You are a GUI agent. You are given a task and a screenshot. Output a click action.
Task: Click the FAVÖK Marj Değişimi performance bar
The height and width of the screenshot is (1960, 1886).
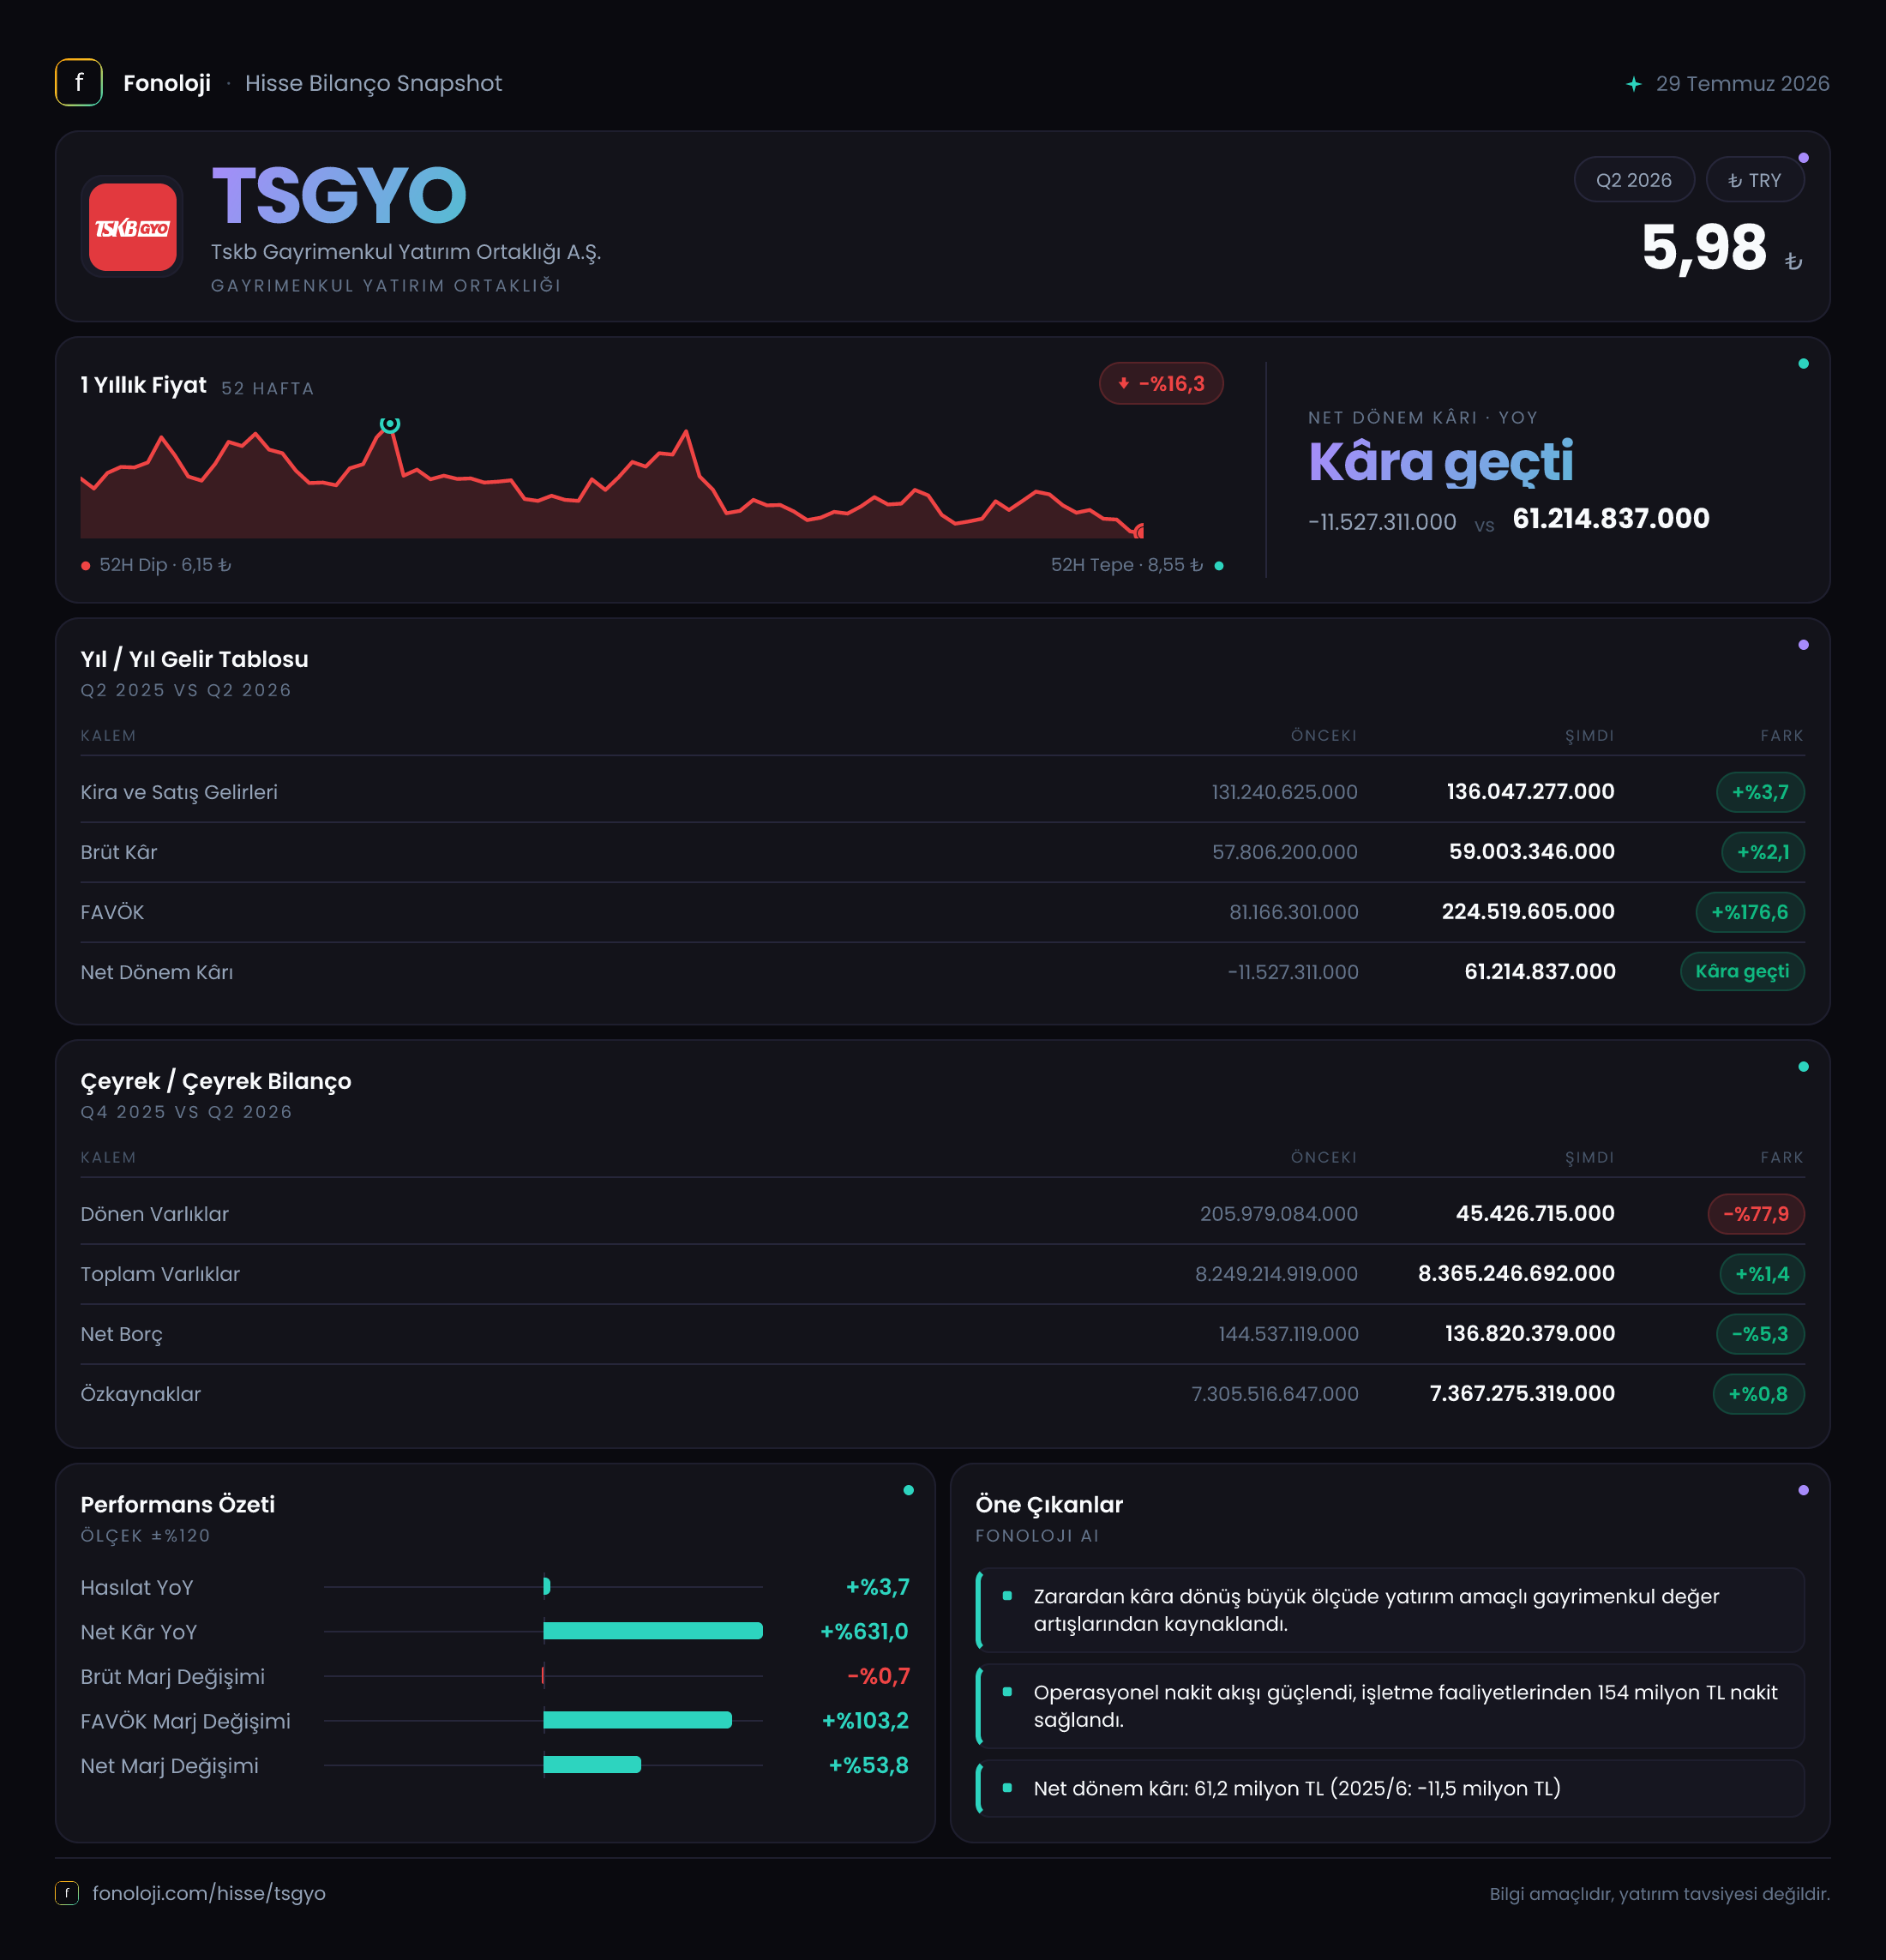[x=638, y=1720]
